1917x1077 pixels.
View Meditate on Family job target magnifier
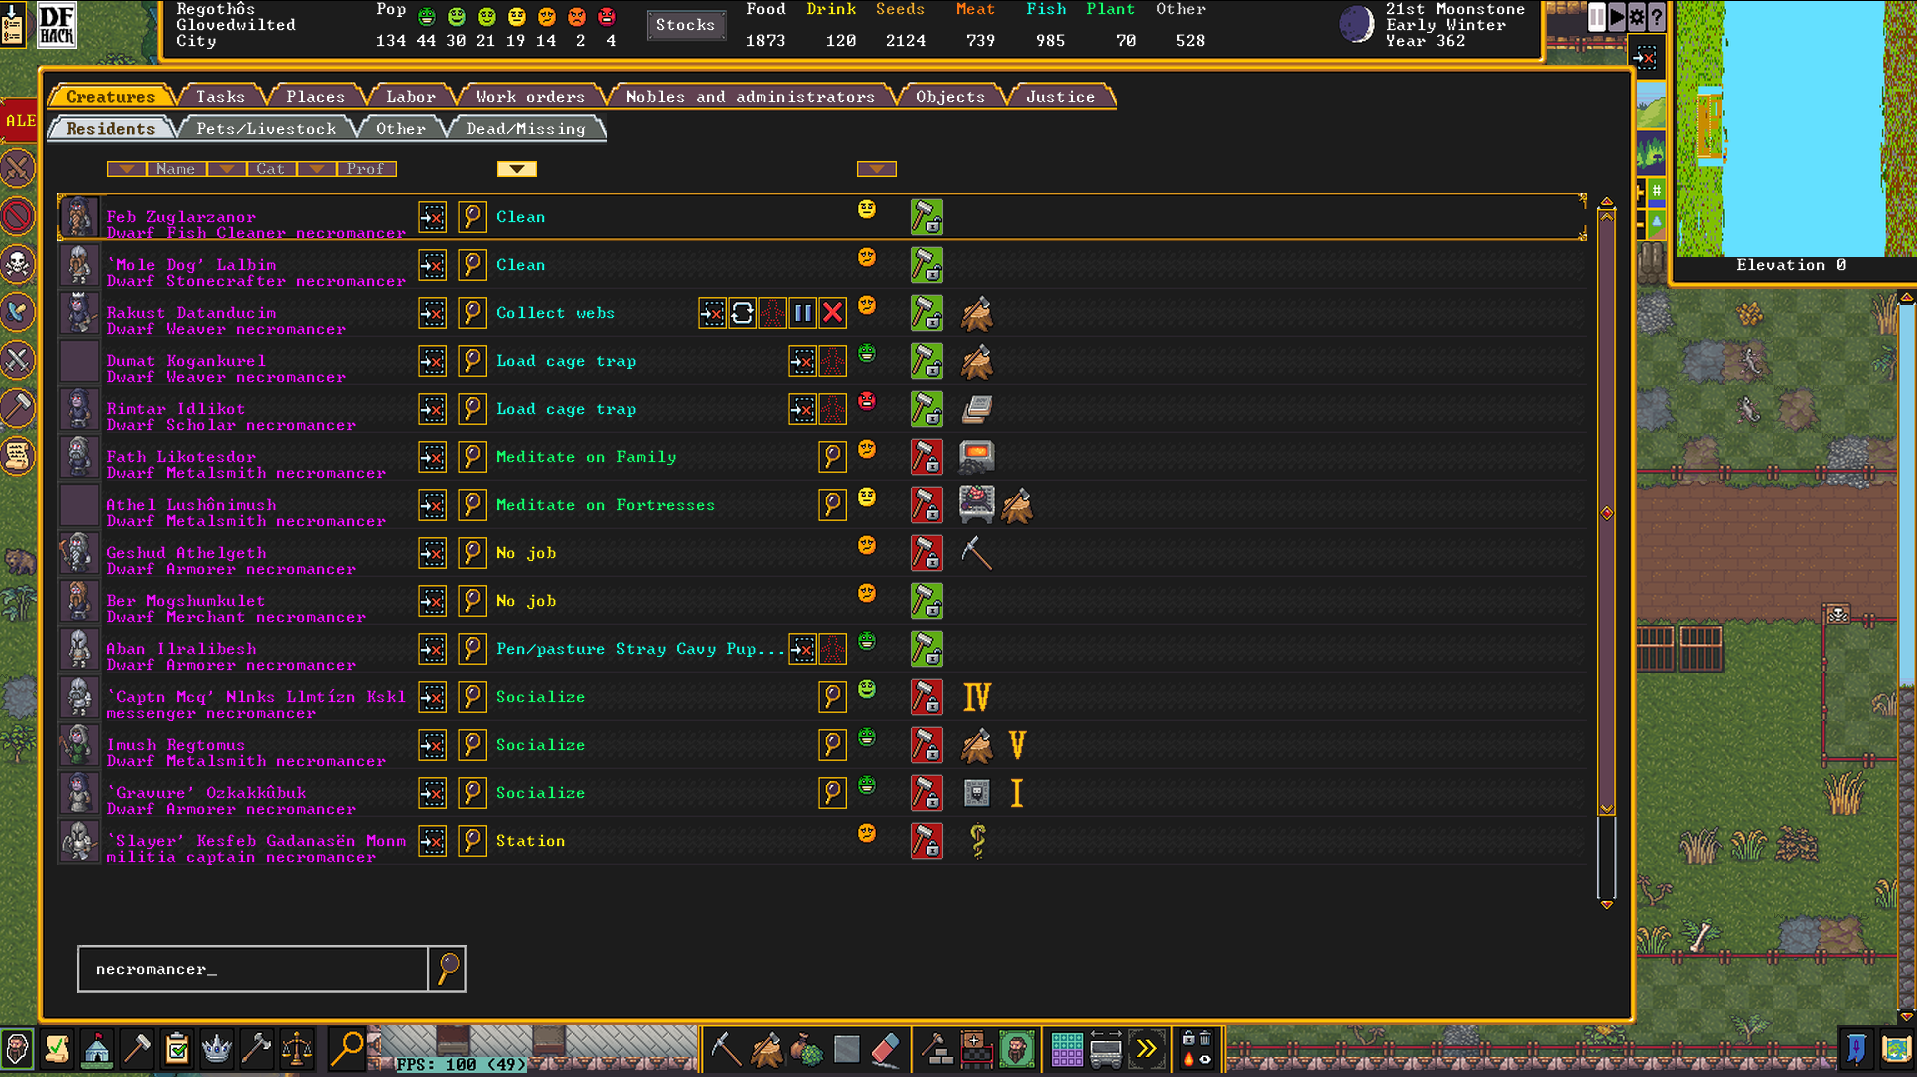pyautogui.click(x=832, y=457)
